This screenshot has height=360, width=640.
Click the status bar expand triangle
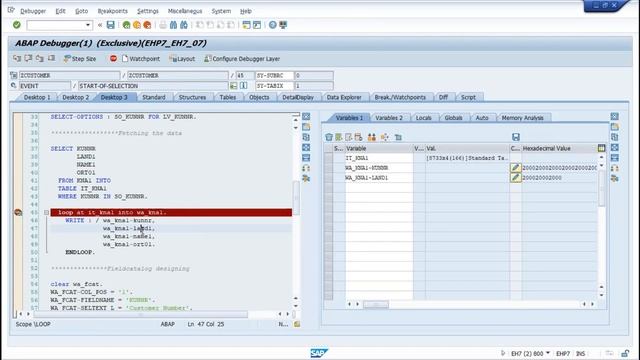(503, 353)
